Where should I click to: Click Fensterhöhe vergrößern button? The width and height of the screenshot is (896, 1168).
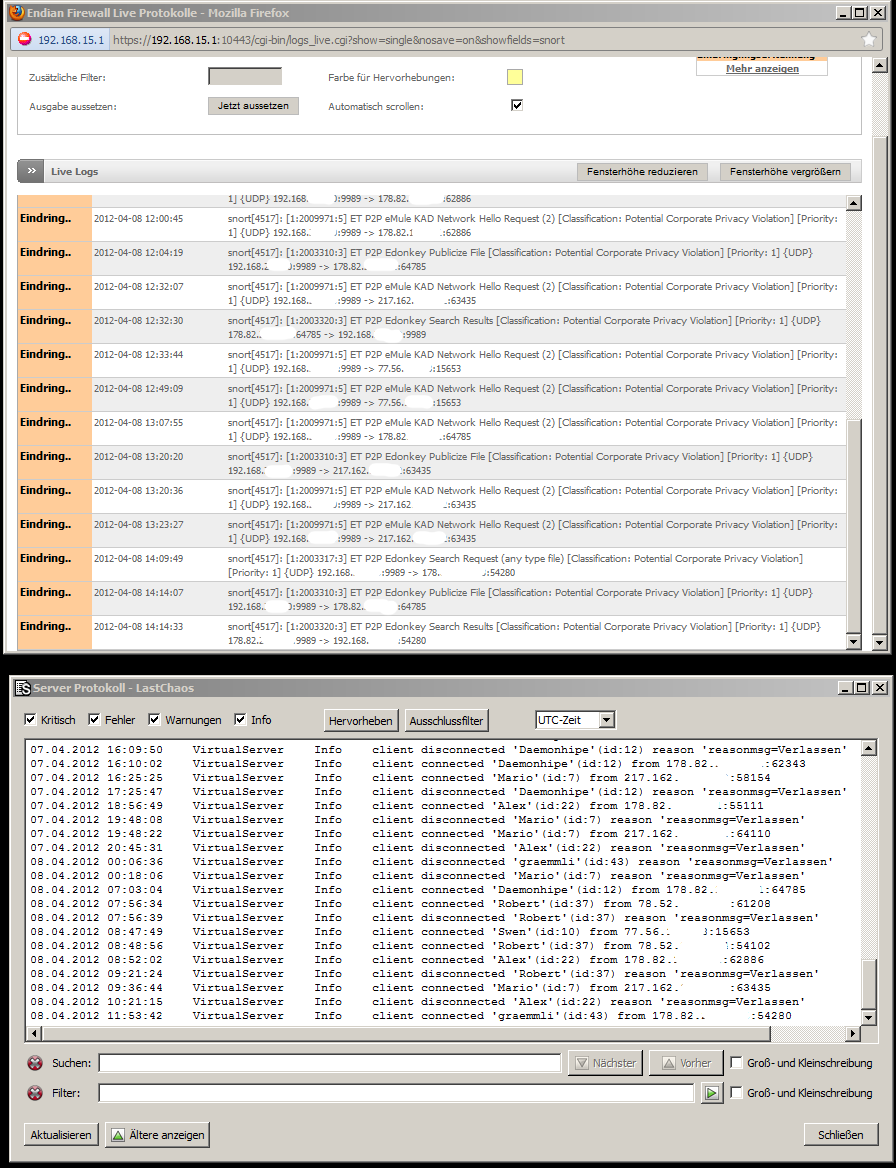click(x=785, y=172)
